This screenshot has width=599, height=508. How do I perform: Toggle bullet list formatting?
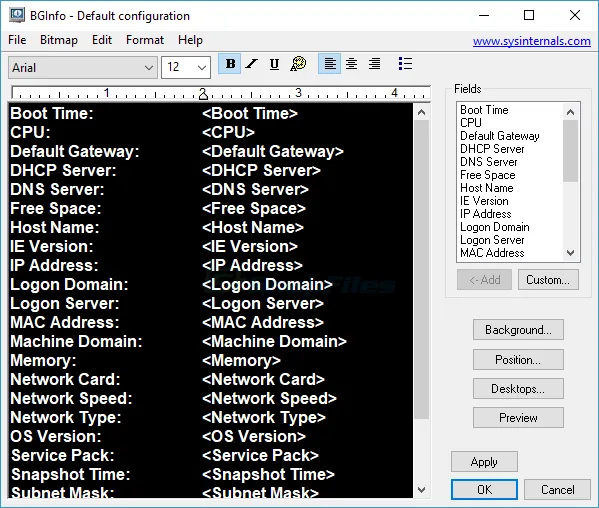(405, 64)
